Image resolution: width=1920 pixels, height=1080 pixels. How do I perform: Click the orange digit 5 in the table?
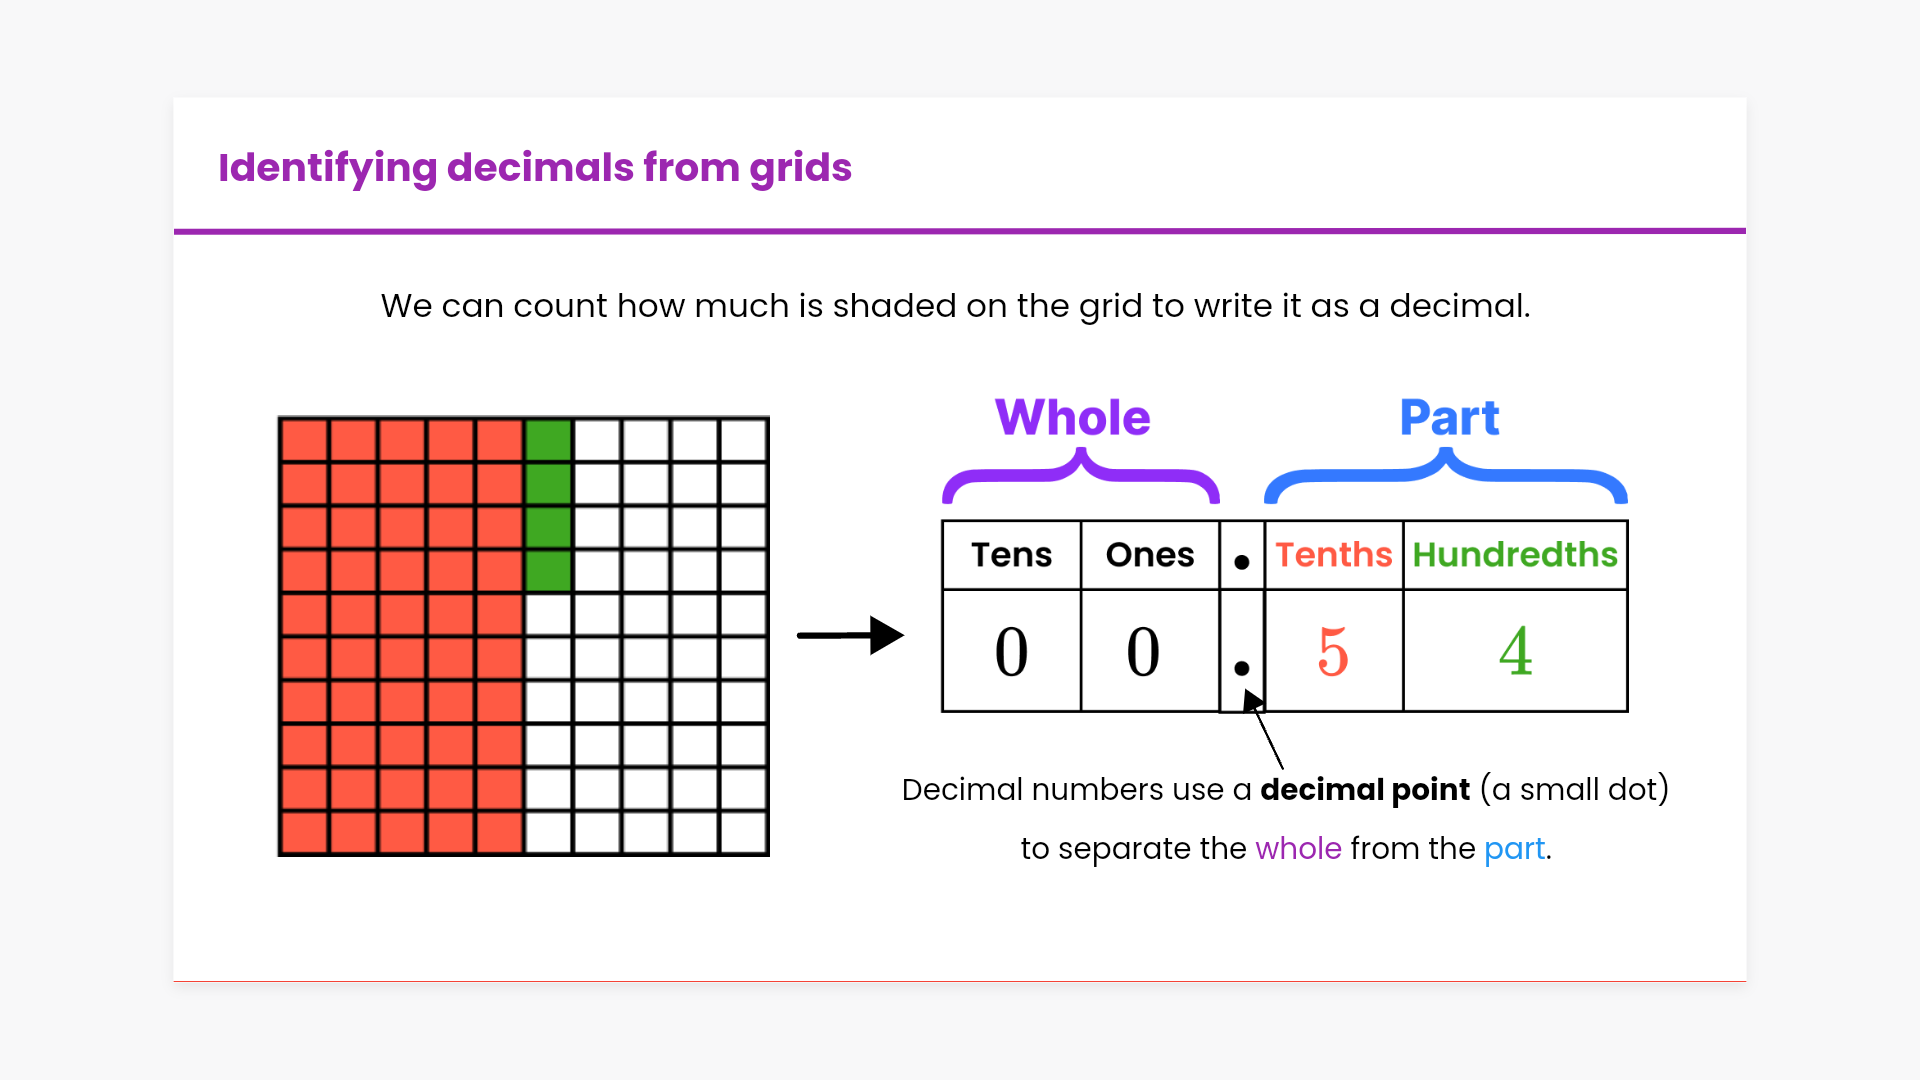click(1333, 652)
